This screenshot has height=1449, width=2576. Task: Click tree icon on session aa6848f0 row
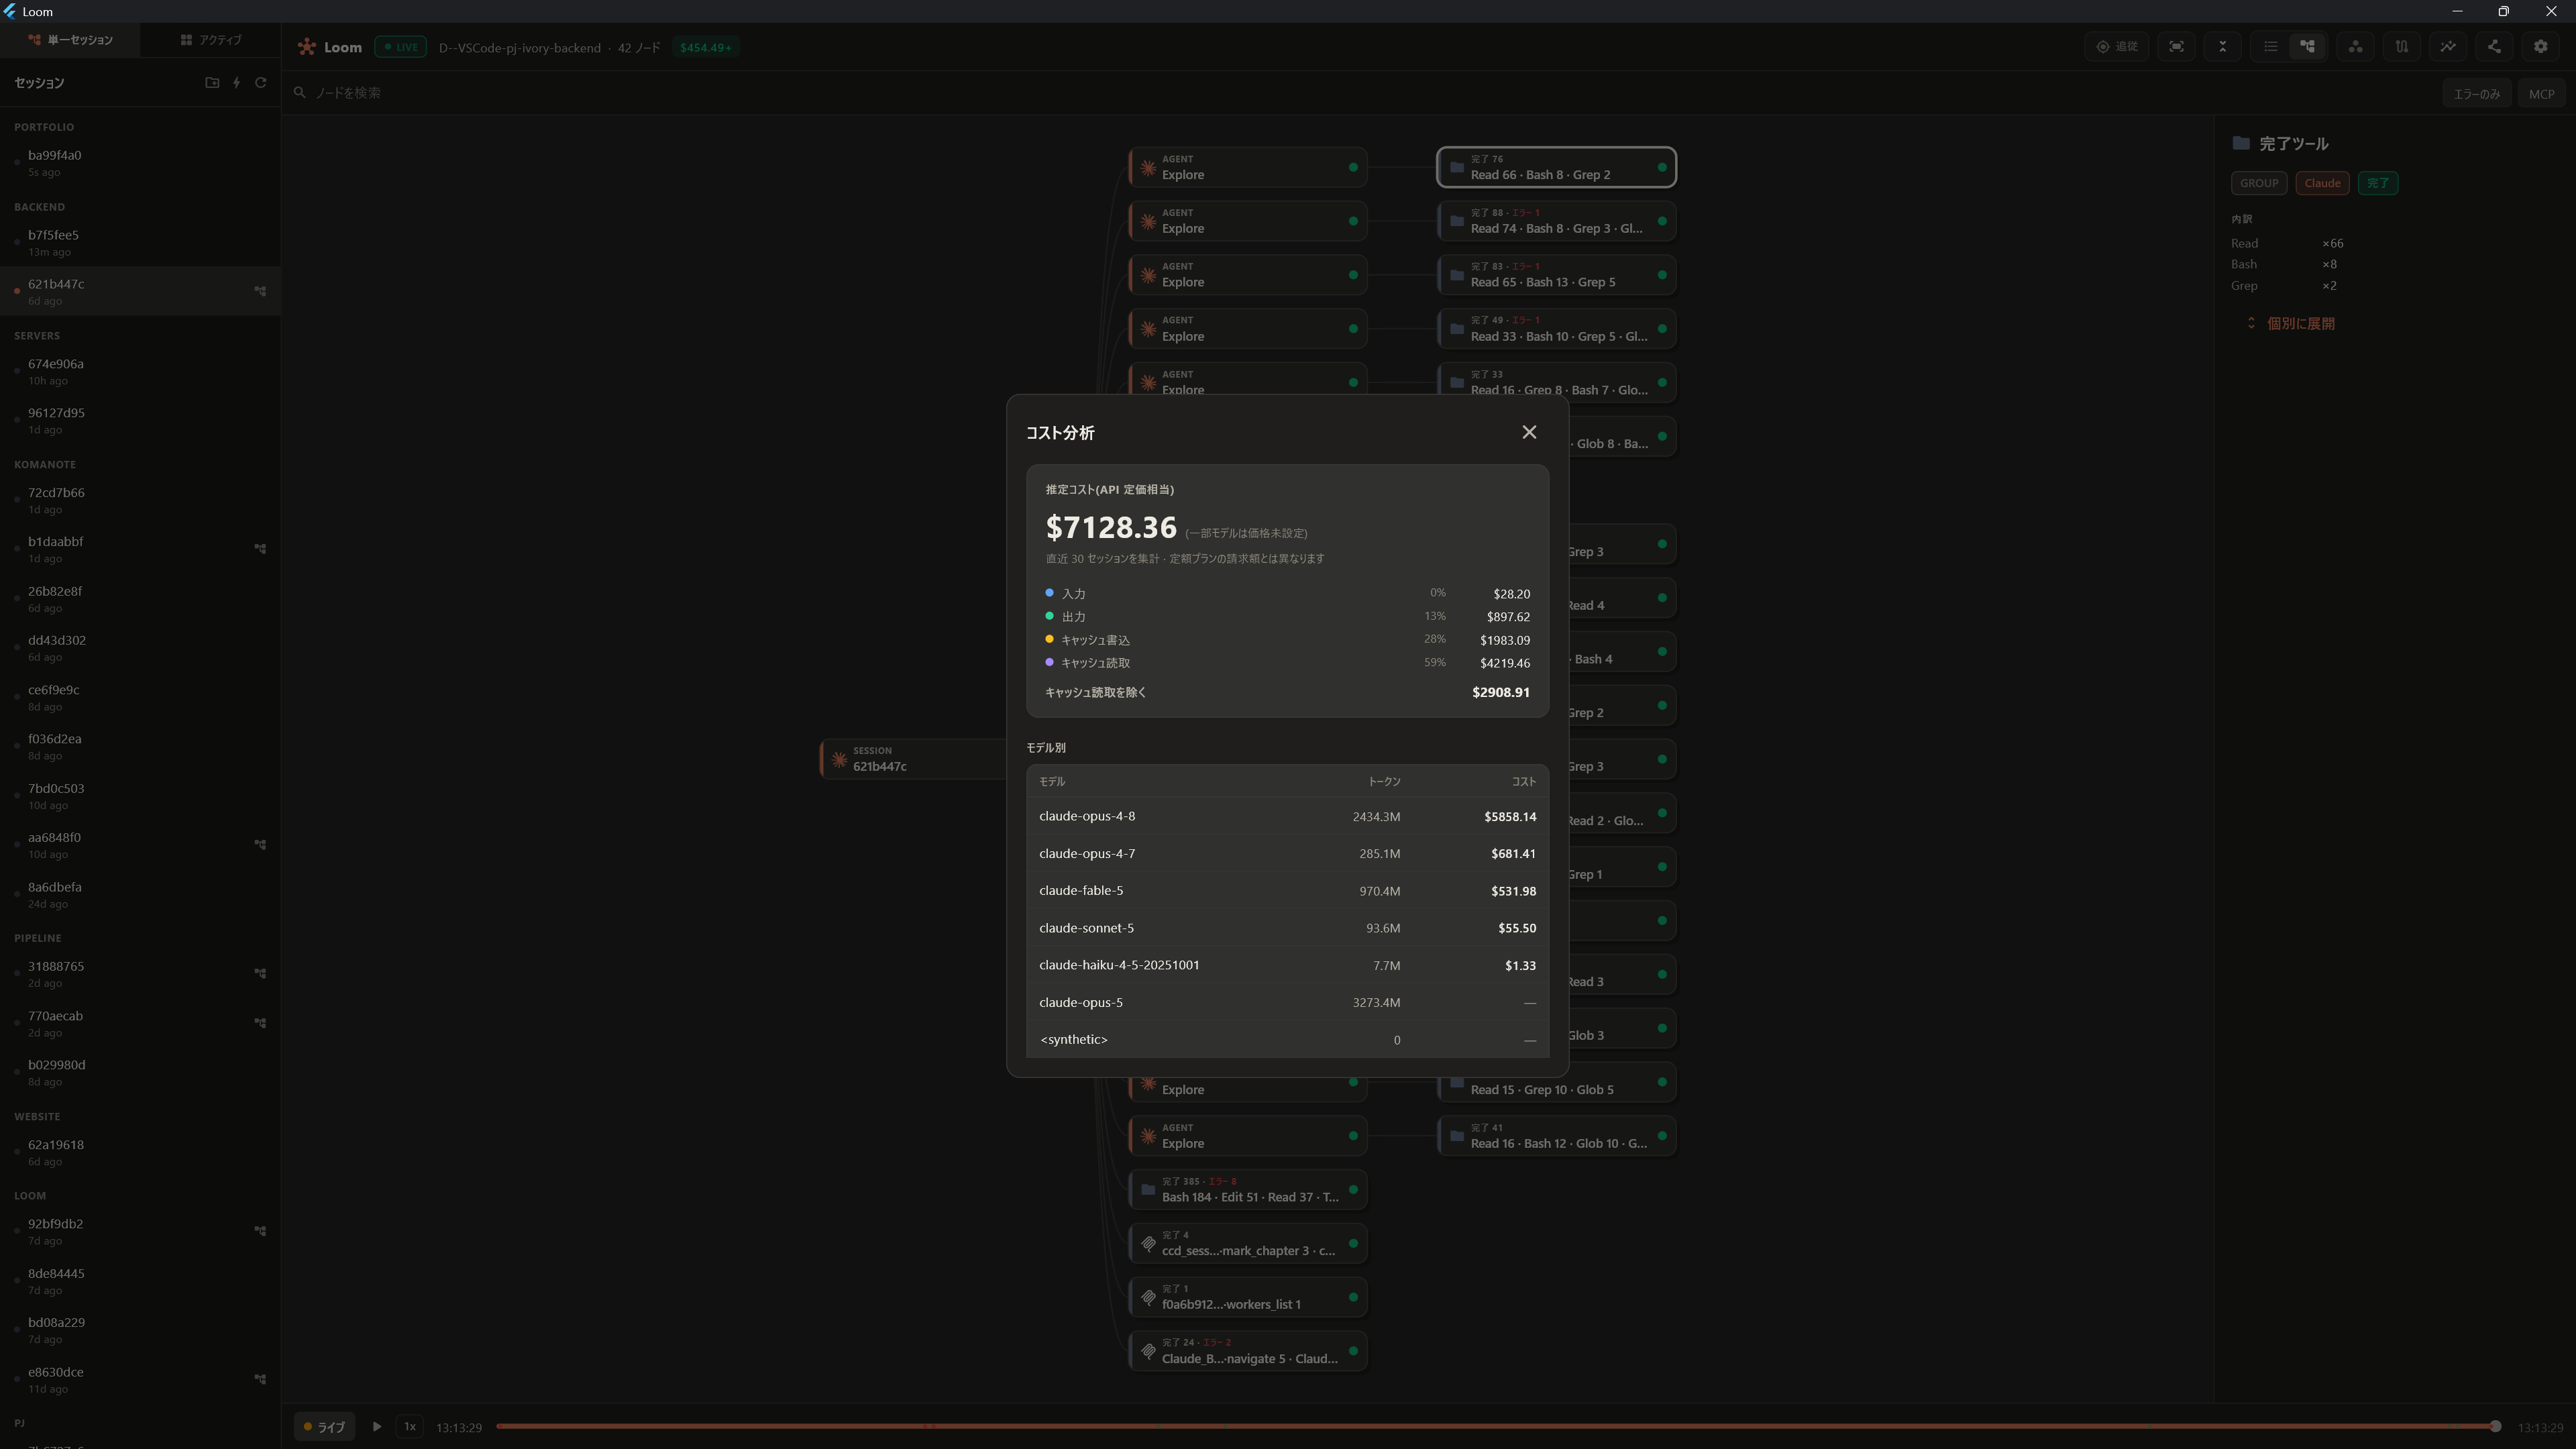tap(260, 845)
